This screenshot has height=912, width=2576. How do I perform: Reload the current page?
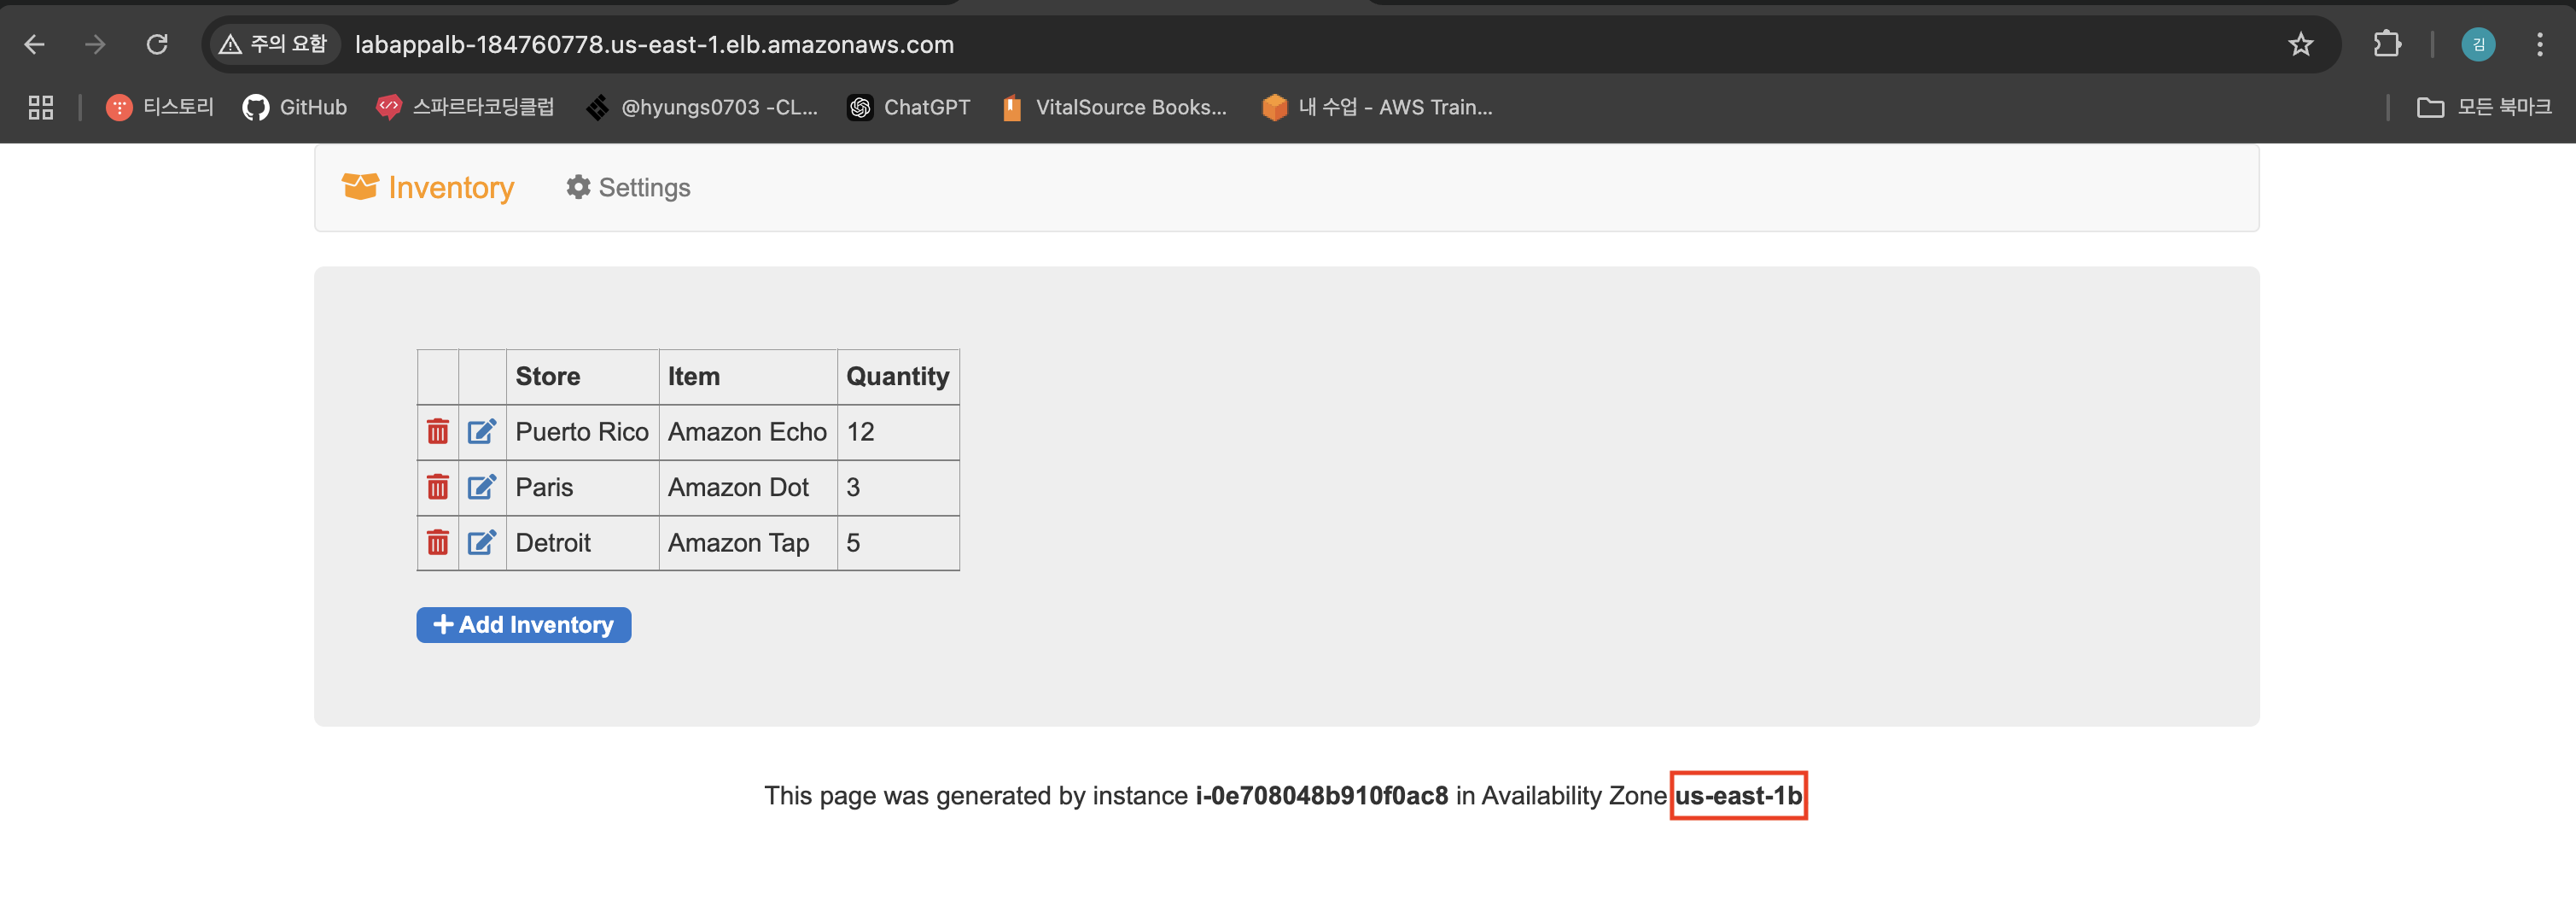point(157,45)
